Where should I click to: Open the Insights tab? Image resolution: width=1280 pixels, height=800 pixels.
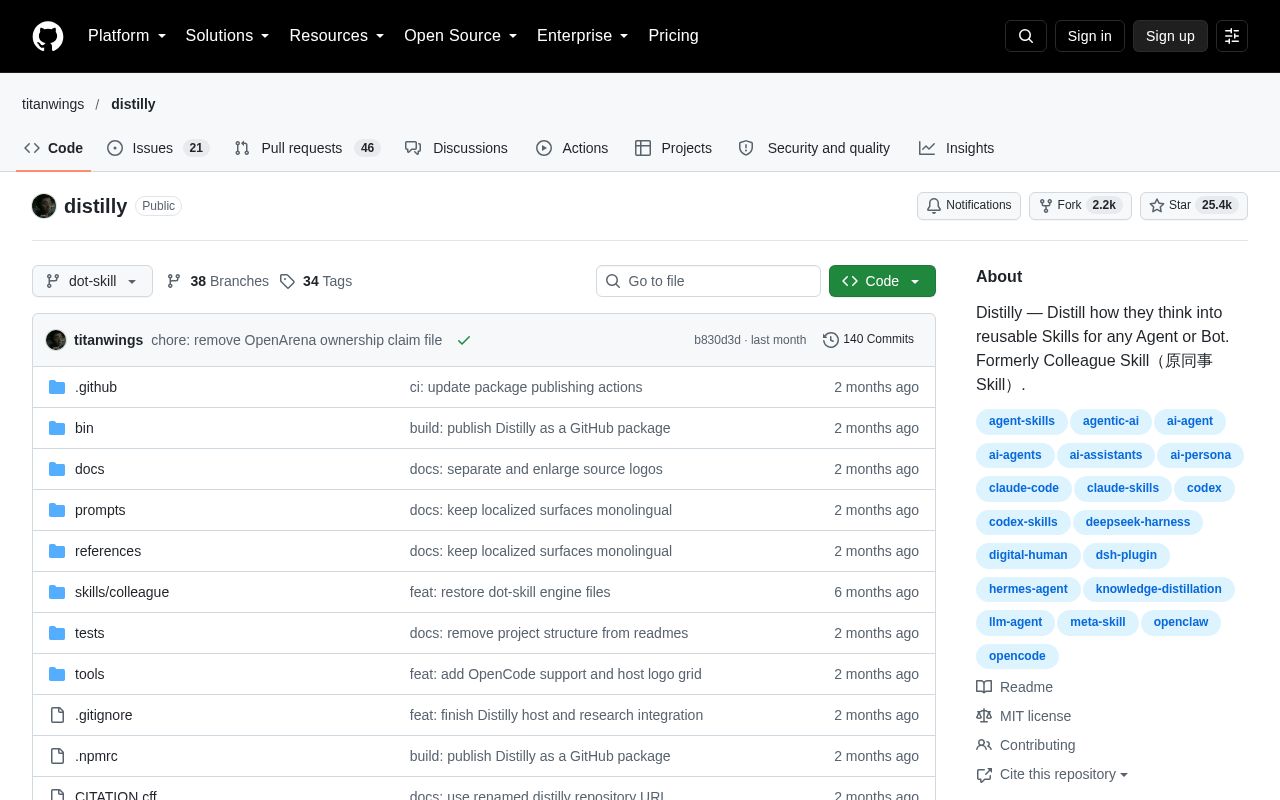(957, 148)
